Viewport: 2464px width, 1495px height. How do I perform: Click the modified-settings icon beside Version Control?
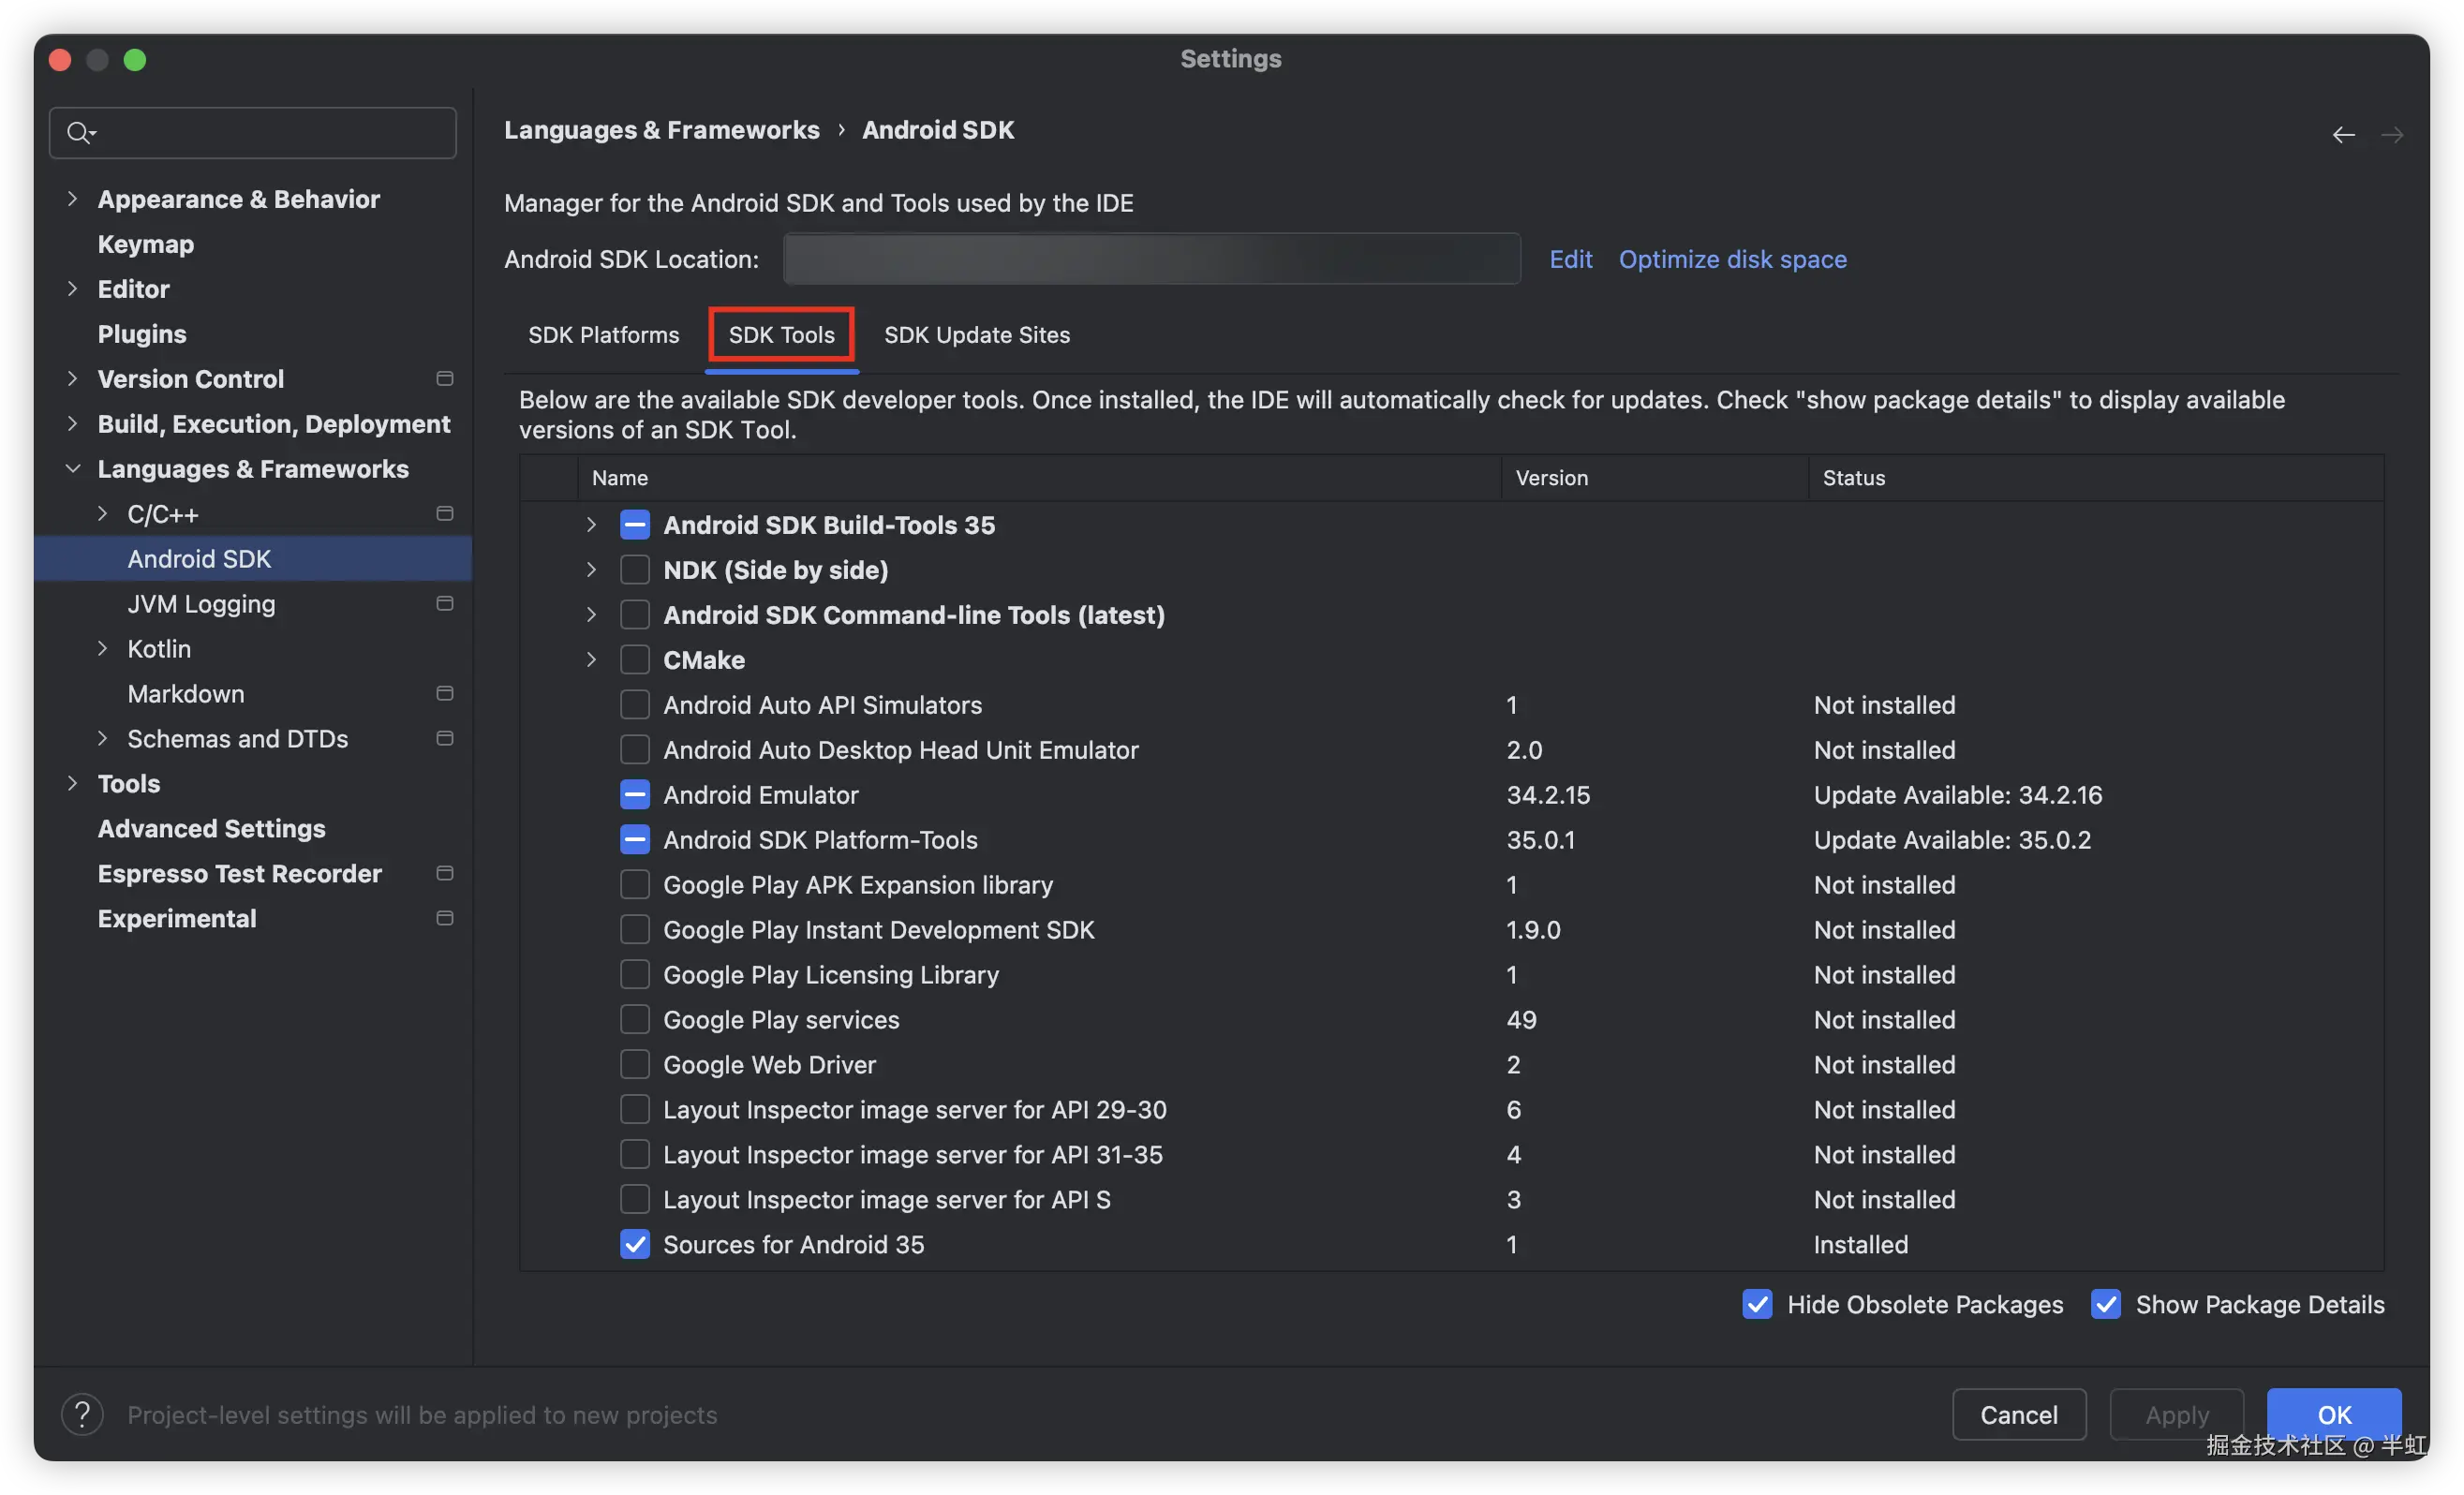tap(445, 378)
